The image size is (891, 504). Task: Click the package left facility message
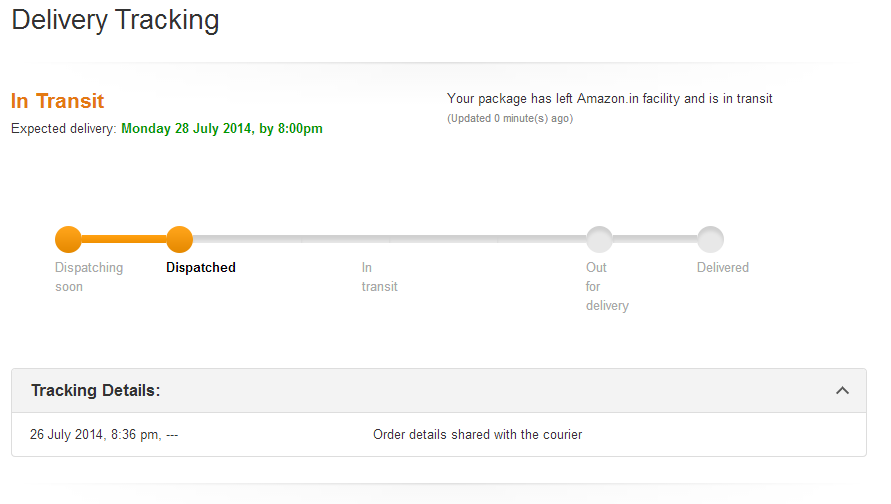(609, 99)
